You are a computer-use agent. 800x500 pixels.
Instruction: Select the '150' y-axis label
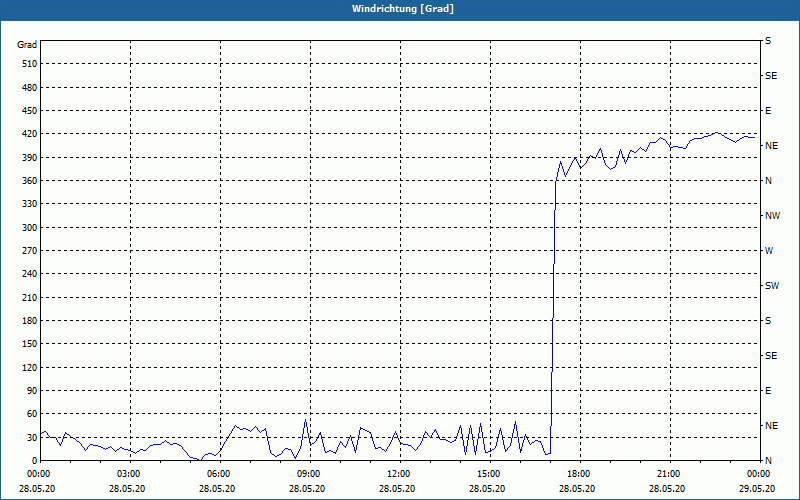(30, 344)
